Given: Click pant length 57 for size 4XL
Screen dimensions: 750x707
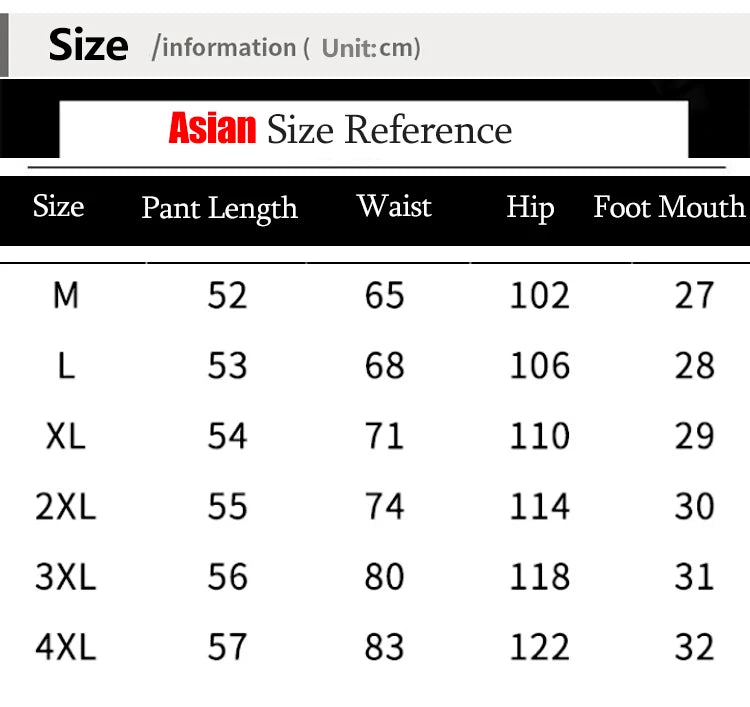Looking at the screenshot, I should point(227,647).
